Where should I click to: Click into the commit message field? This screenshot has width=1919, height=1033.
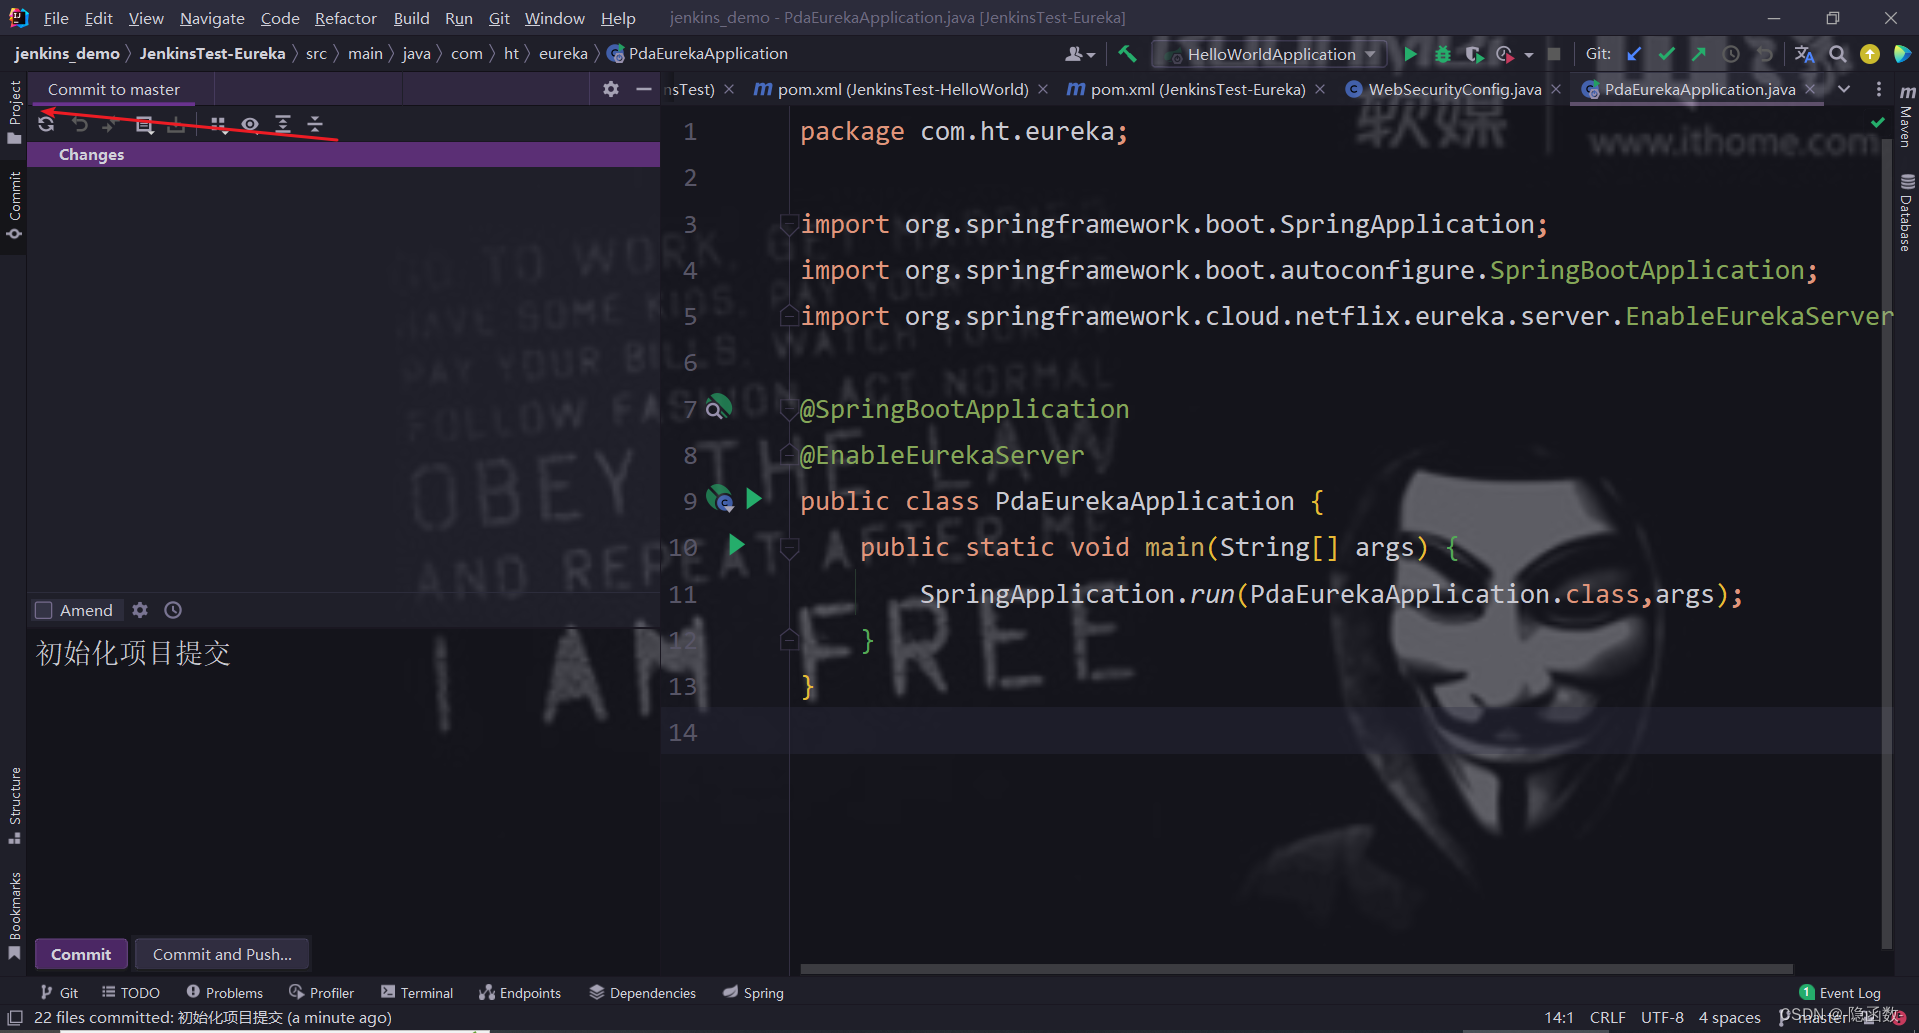point(343,780)
